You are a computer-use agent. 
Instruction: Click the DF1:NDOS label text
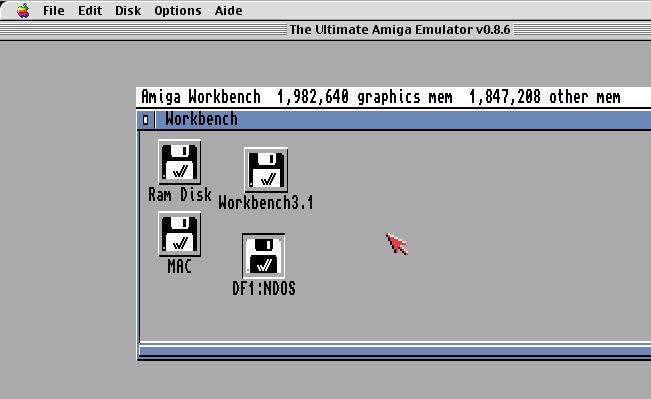(x=264, y=288)
